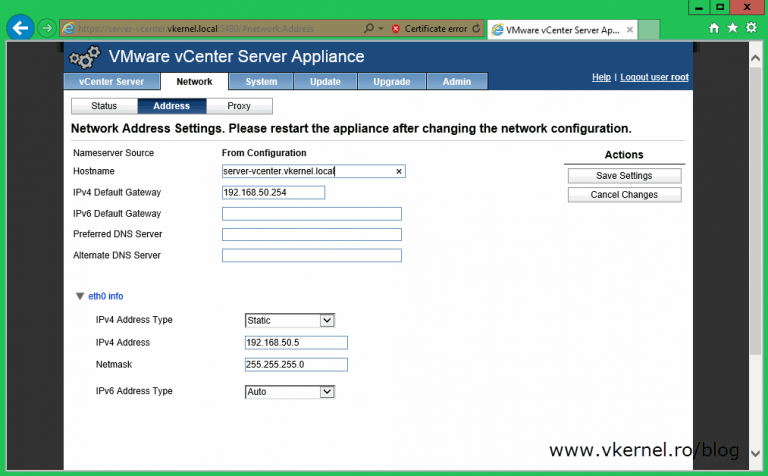768x476 pixels.
Task: Click the vCenter gears logo
Action: [x=85, y=57]
